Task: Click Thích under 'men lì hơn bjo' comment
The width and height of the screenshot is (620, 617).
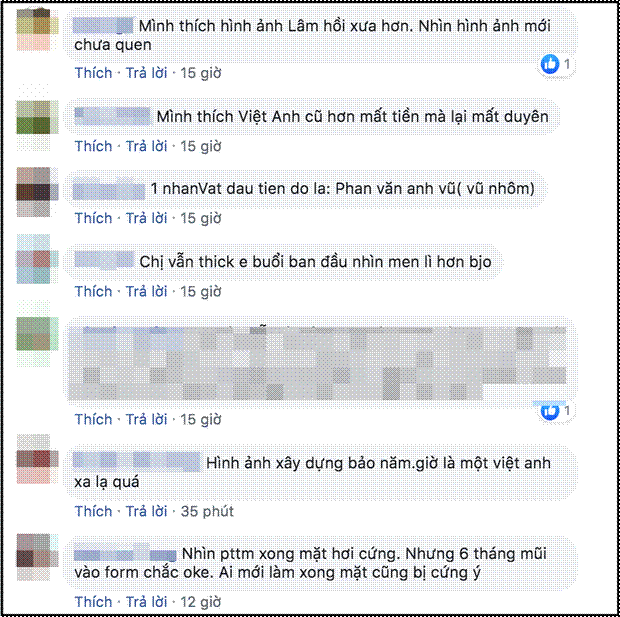Action: tap(93, 291)
